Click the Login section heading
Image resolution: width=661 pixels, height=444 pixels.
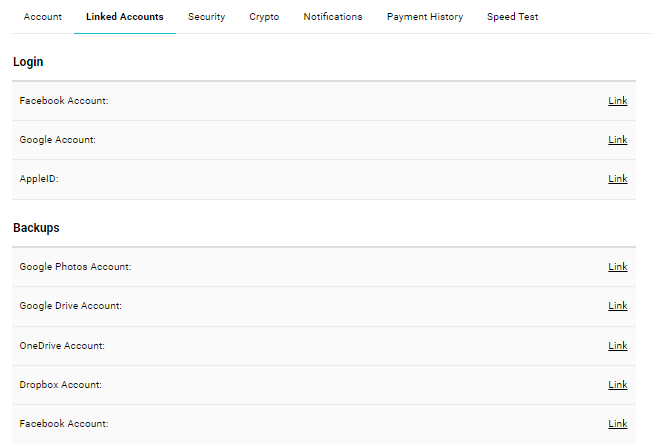tap(28, 62)
